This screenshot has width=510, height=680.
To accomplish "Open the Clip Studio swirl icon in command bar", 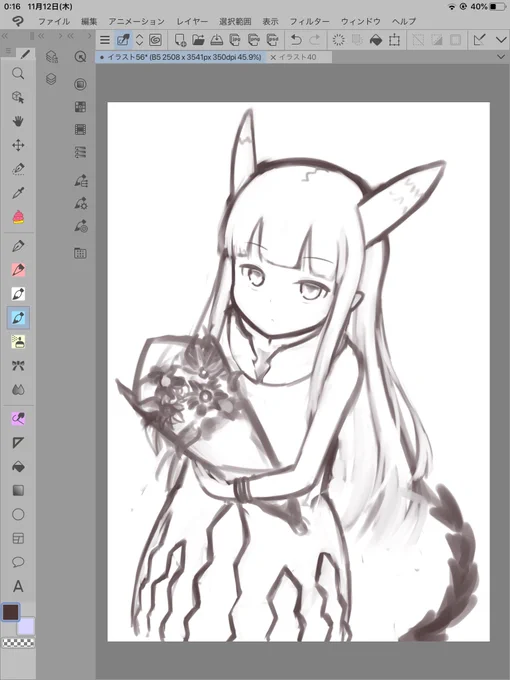I will pyautogui.click(x=155, y=40).
